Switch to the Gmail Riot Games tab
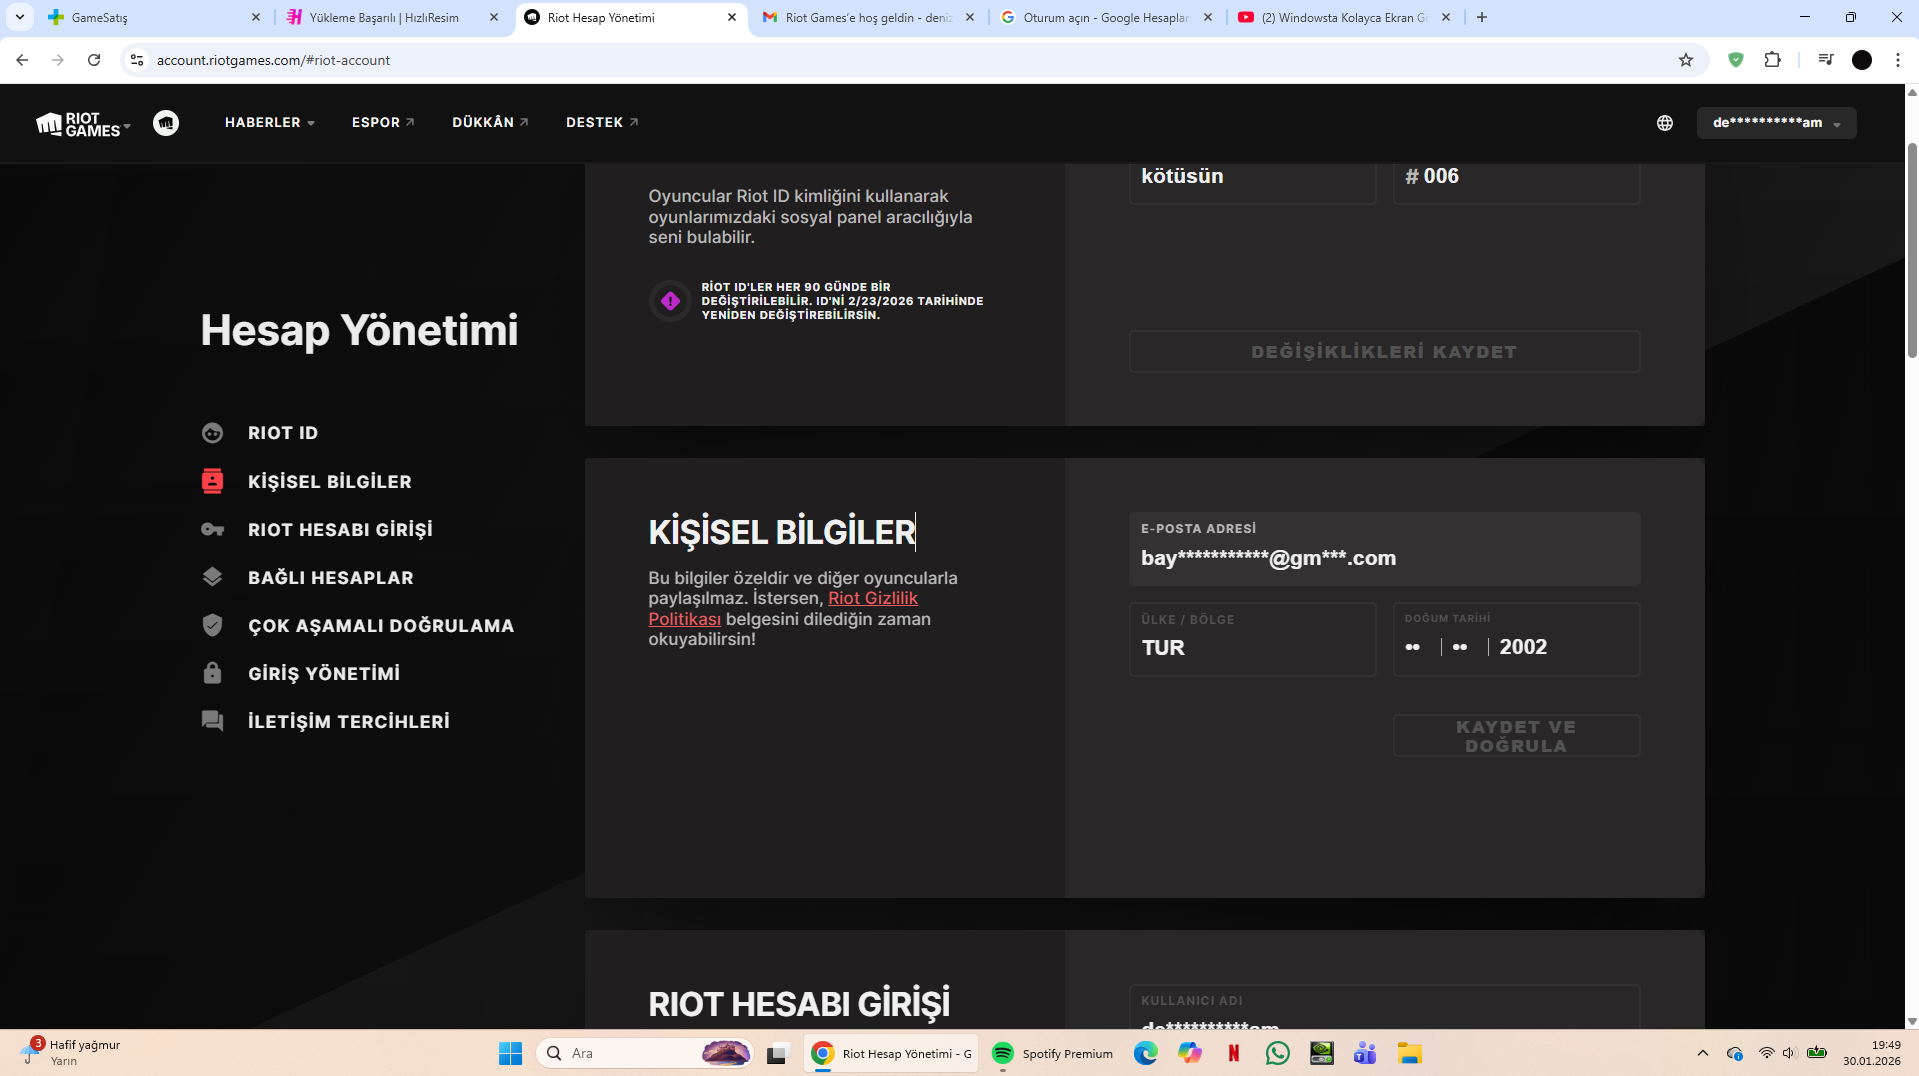The width and height of the screenshot is (1919, 1076). (868, 18)
